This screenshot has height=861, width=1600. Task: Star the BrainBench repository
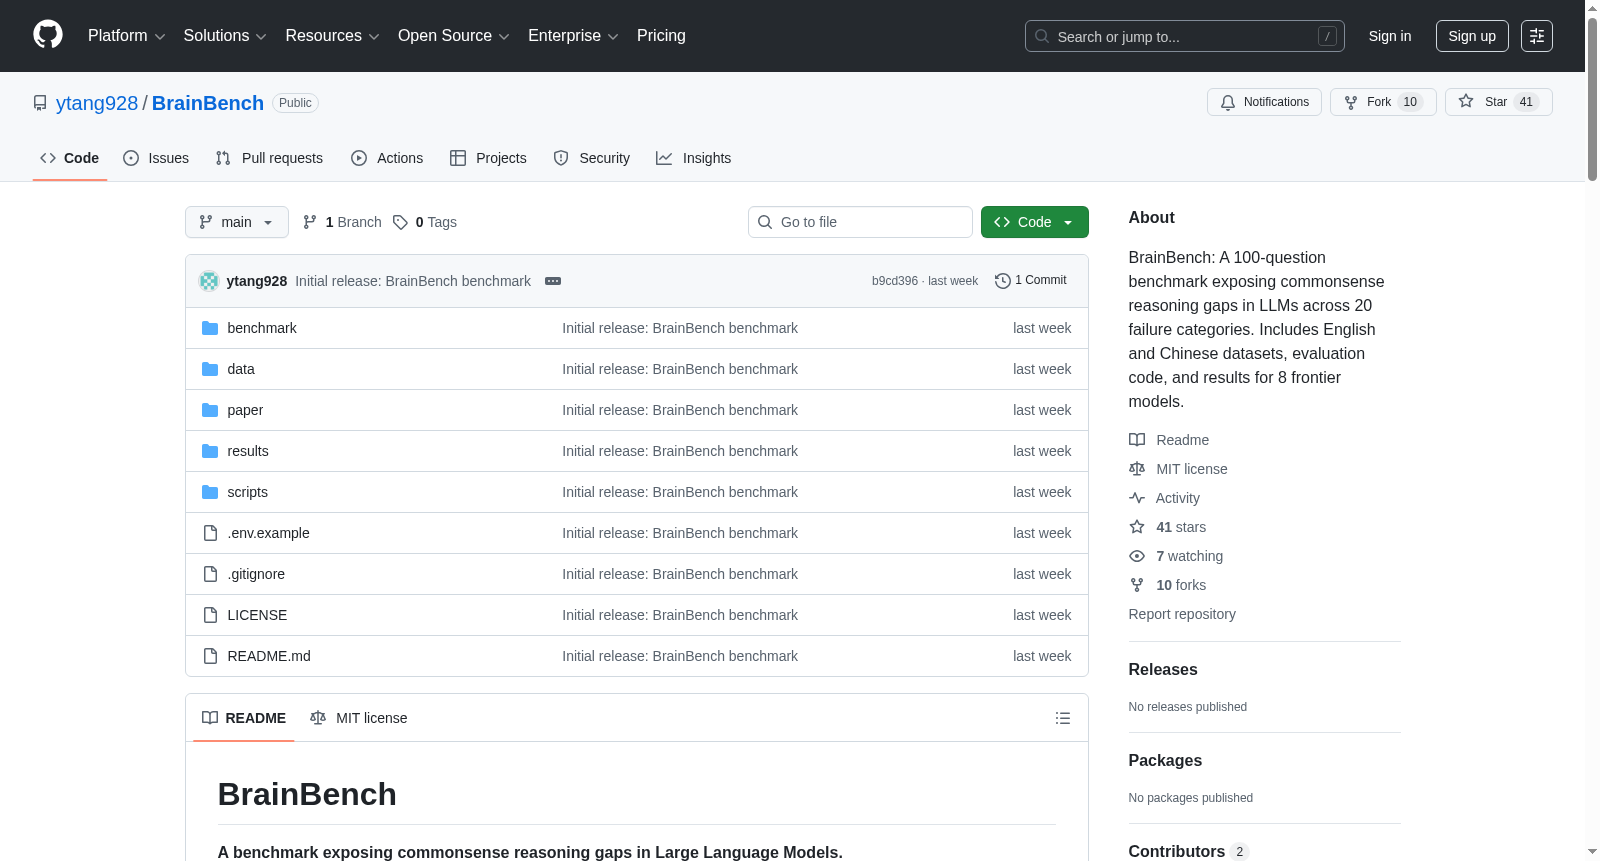coord(1499,102)
